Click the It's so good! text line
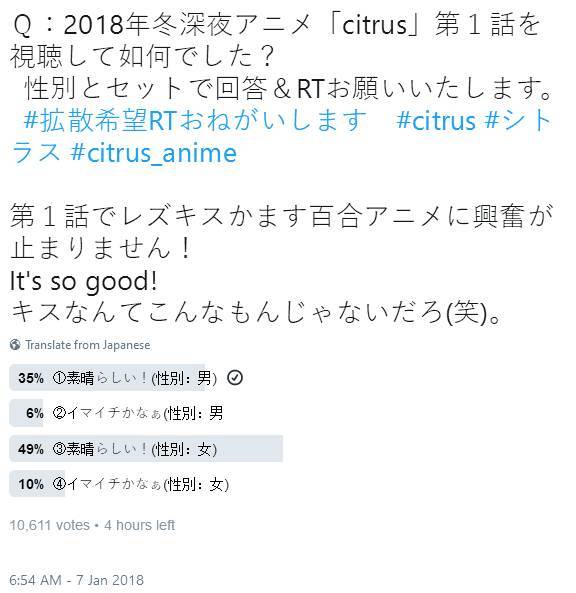This screenshot has width=576, height=593. click(x=83, y=281)
